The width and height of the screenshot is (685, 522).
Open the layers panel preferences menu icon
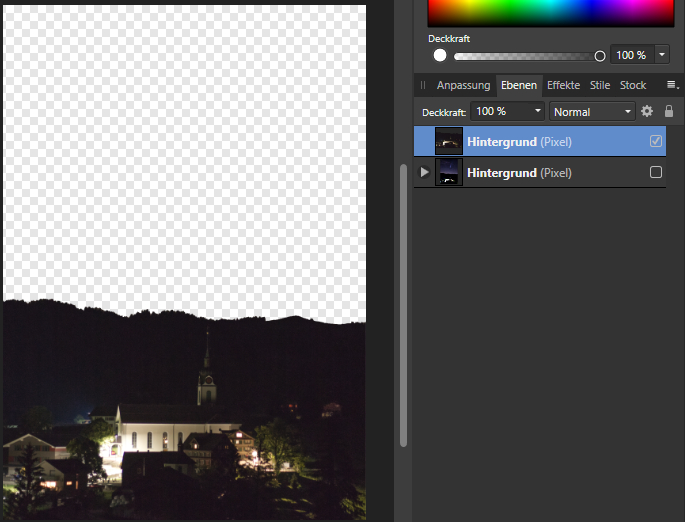tap(672, 85)
